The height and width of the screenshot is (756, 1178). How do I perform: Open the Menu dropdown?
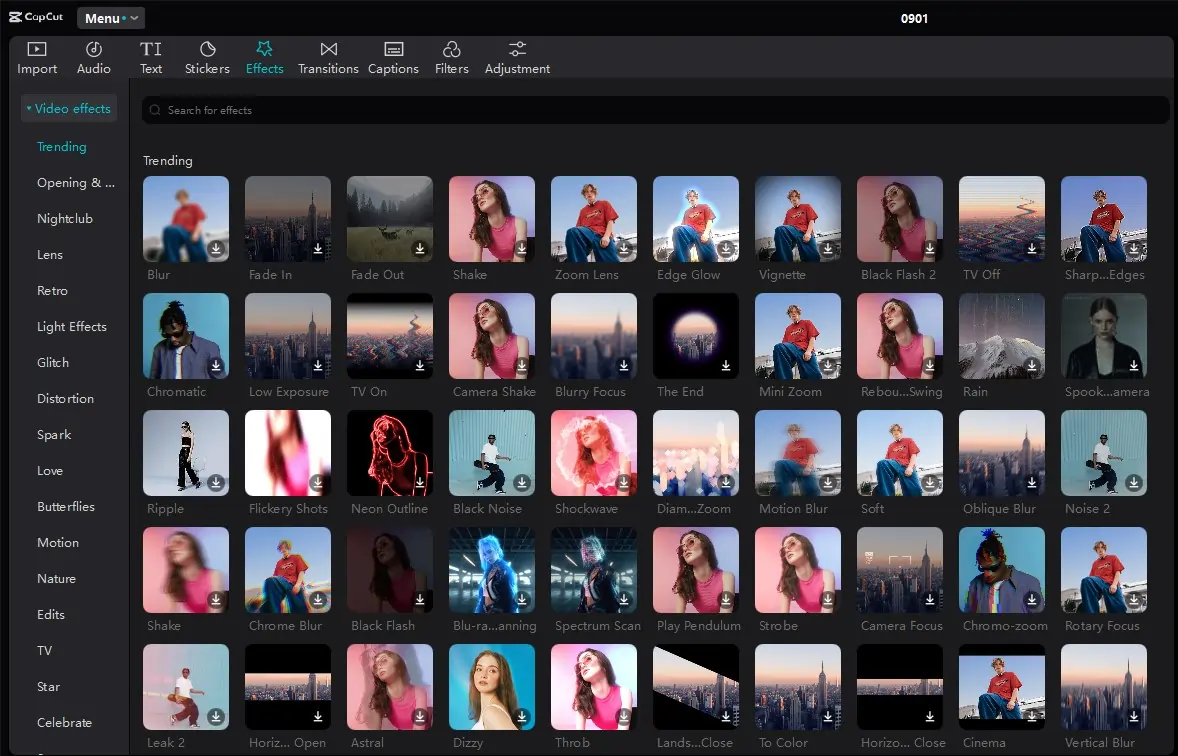tap(110, 18)
